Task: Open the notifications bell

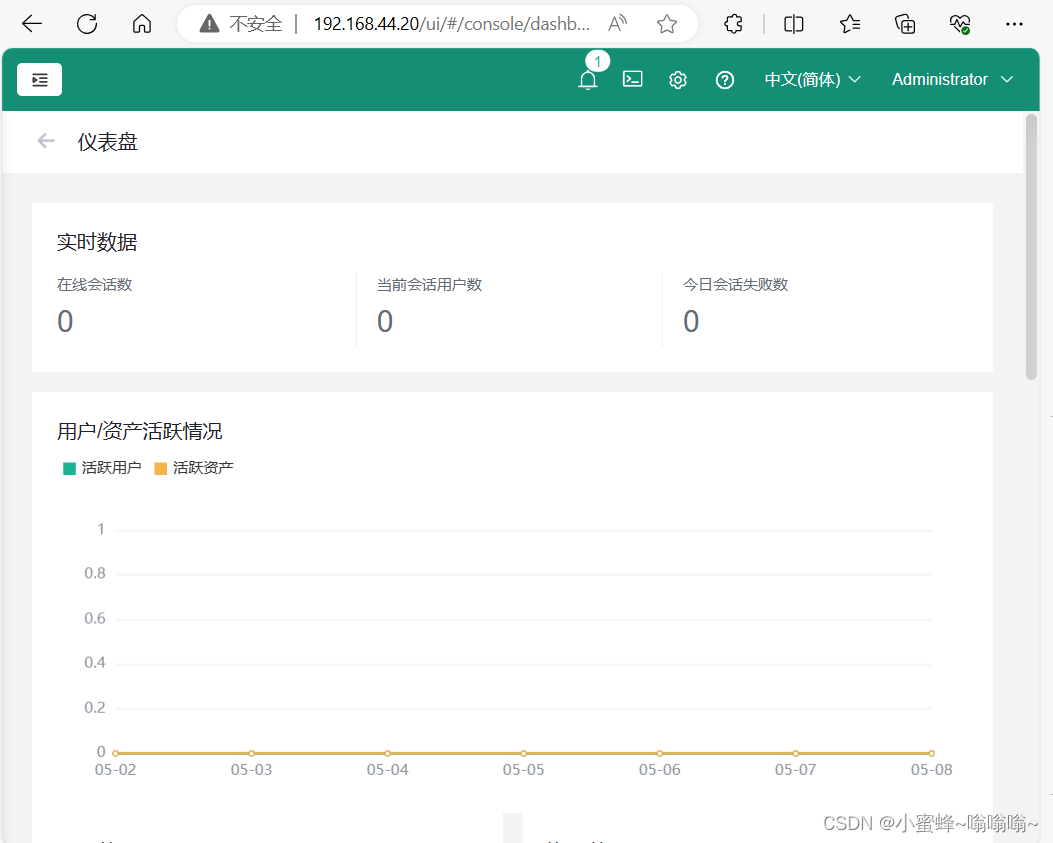Action: 588,80
